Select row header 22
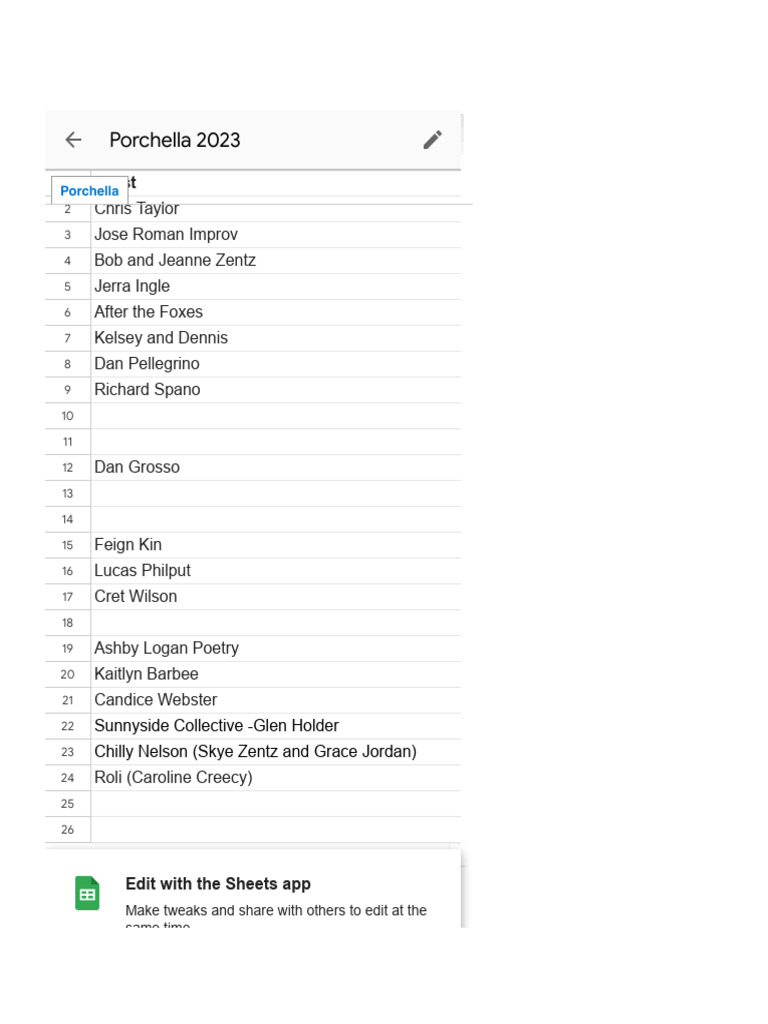This screenshot has height=1024, width=768. (68, 726)
